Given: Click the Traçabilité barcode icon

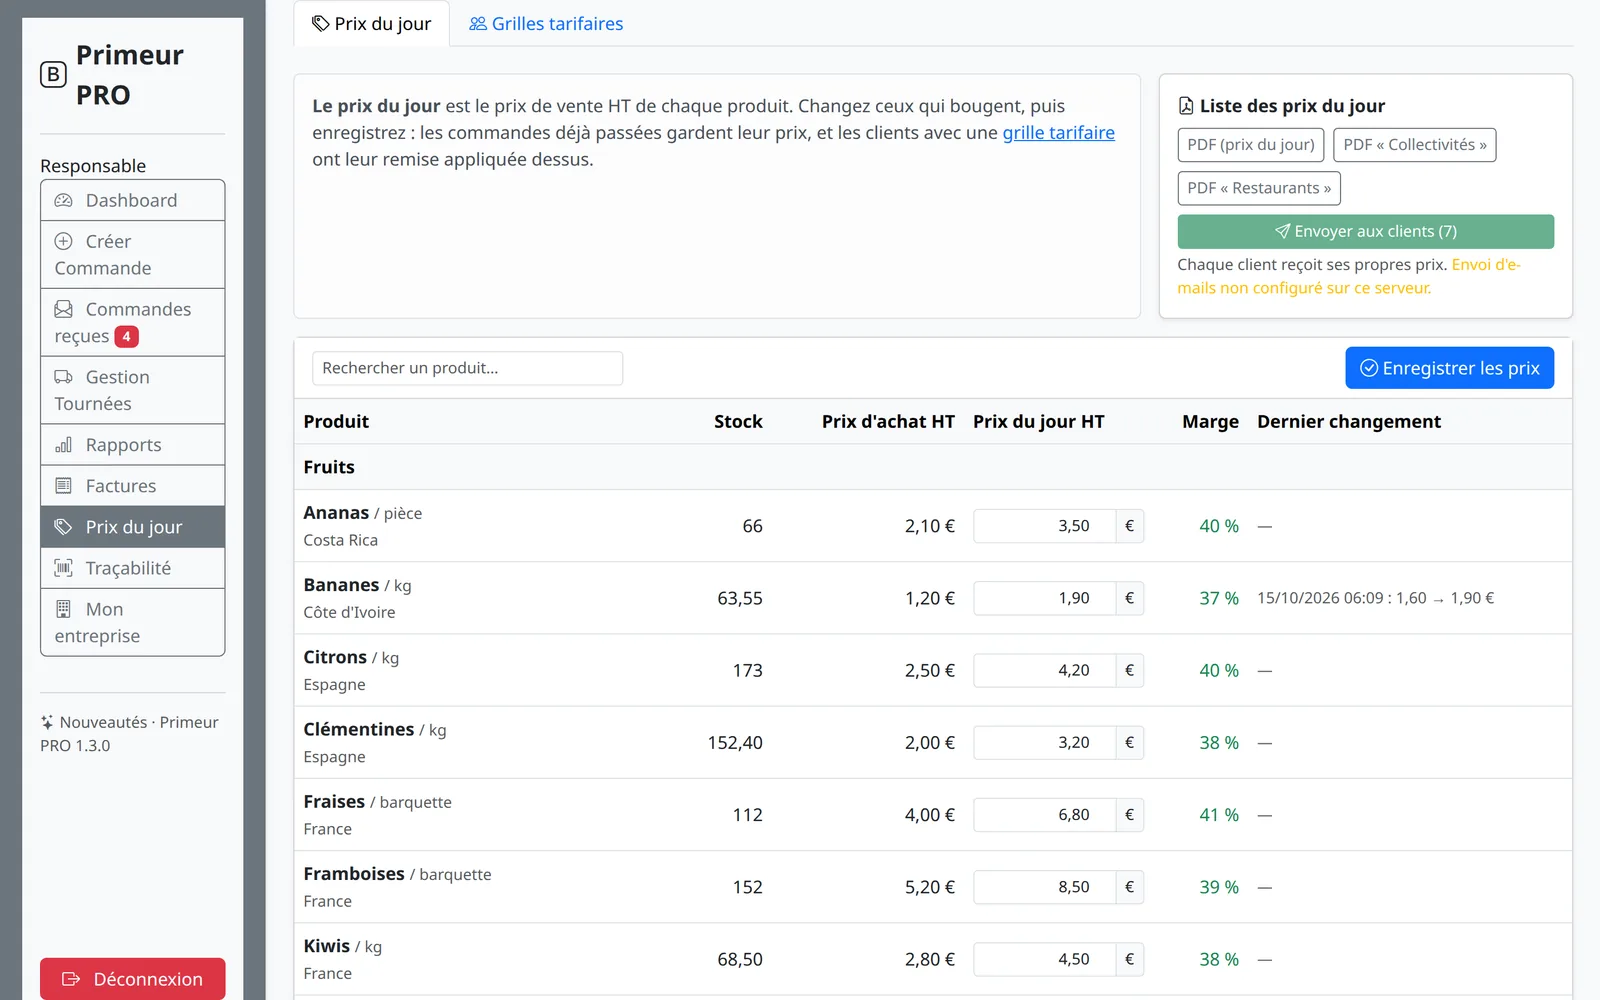Looking at the screenshot, I should [x=63, y=568].
